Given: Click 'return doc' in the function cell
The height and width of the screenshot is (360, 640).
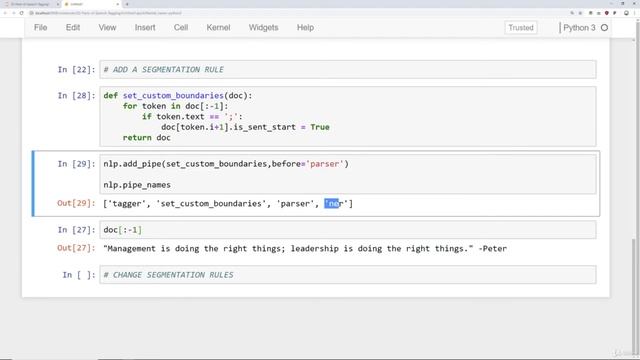Looking at the screenshot, I should [147, 138].
